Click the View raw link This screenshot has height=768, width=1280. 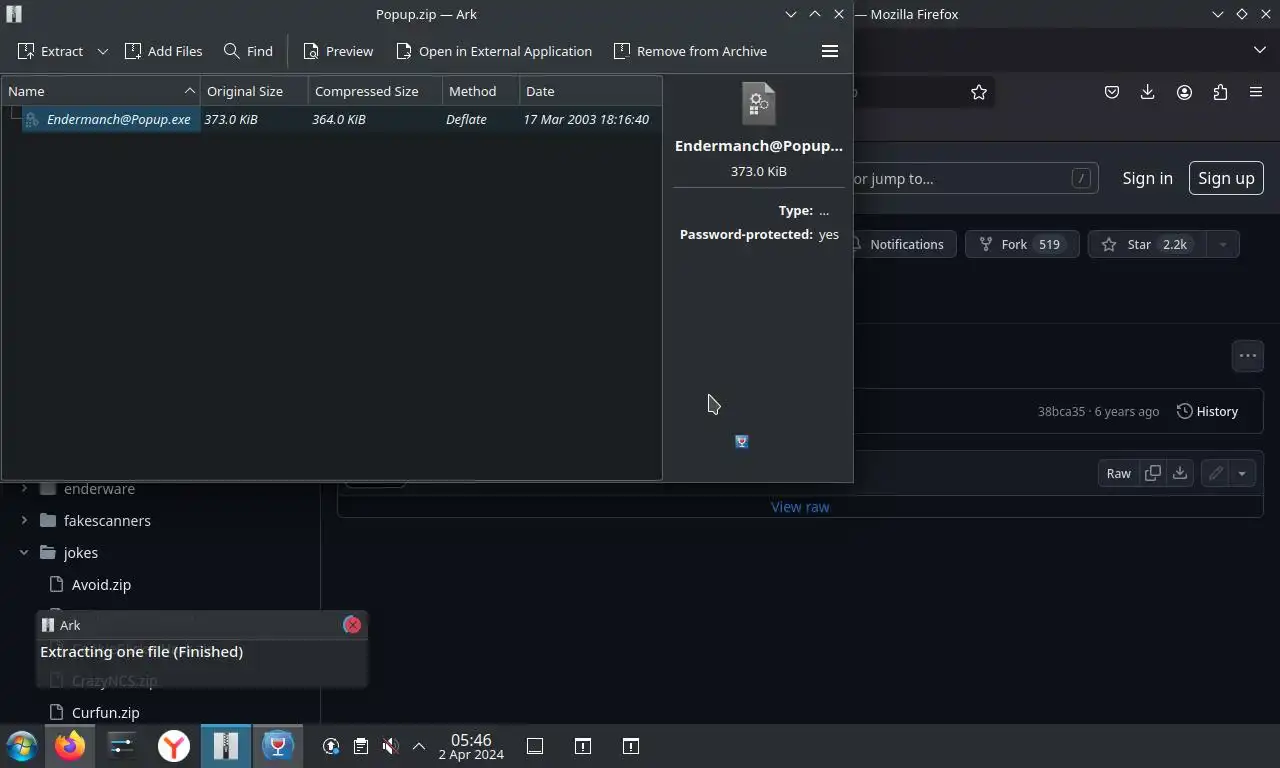(800, 507)
